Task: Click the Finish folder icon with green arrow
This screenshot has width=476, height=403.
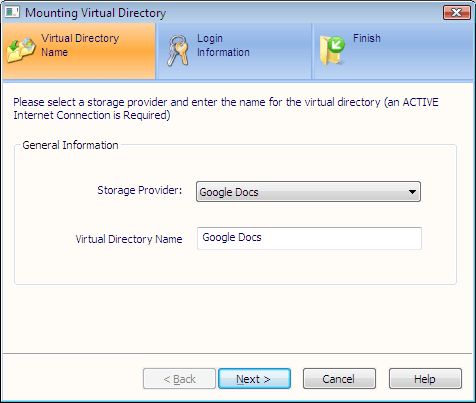Action: tap(332, 50)
